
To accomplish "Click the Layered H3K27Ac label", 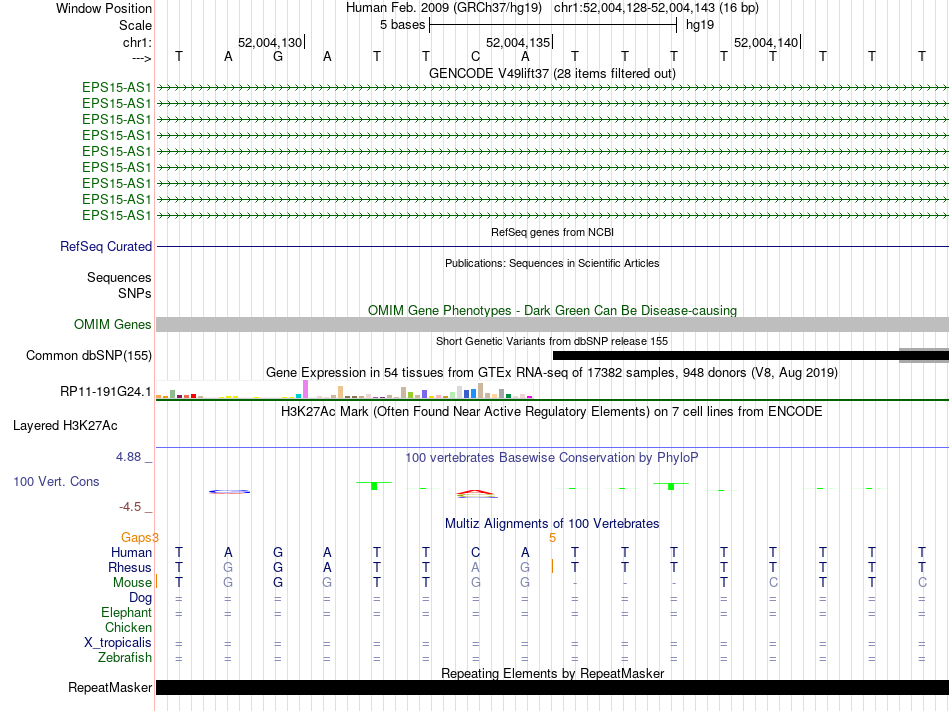I will (65, 426).
